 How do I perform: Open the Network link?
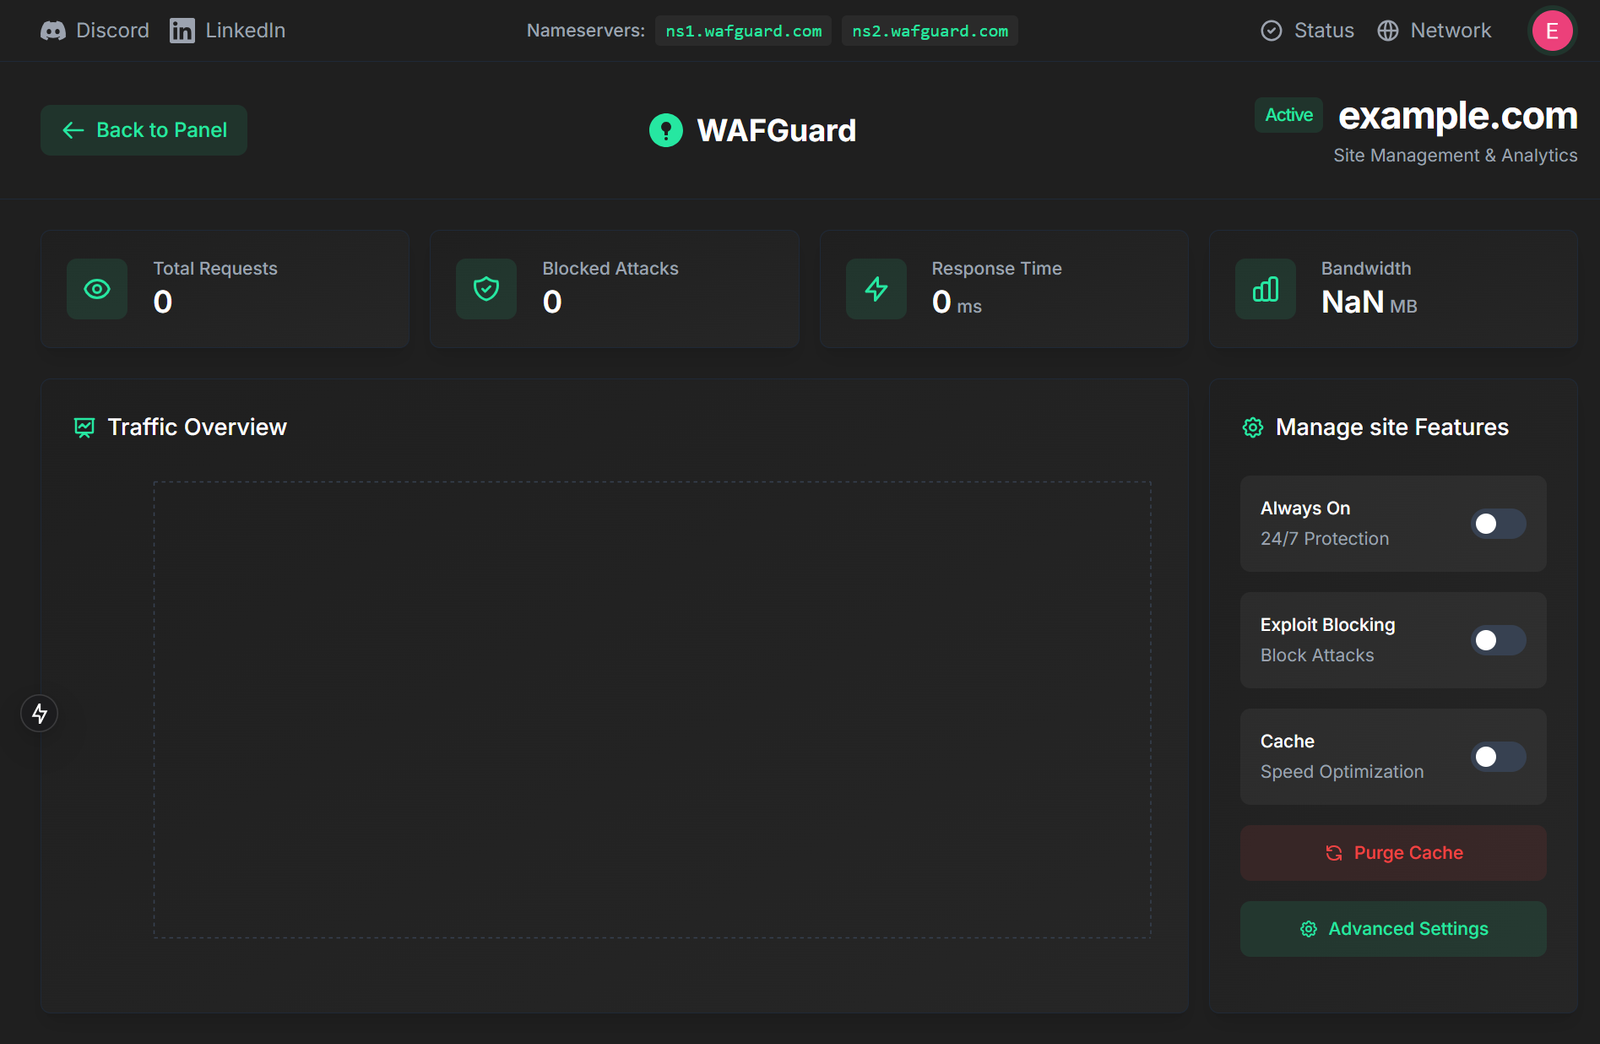(x=1434, y=30)
